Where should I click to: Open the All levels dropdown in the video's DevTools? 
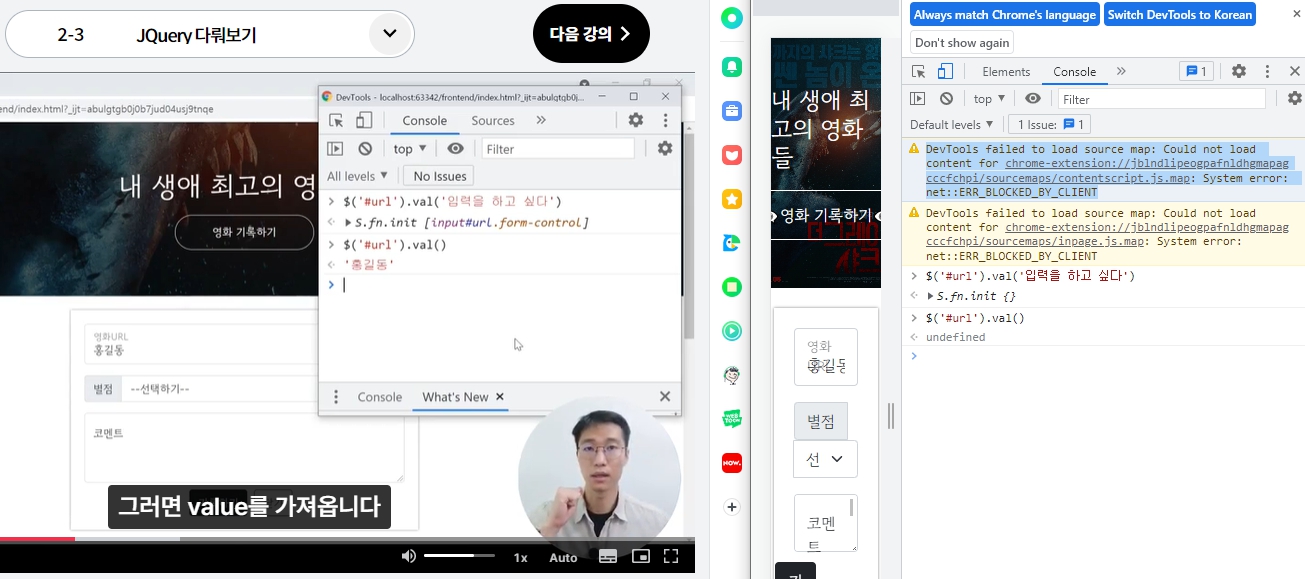click(x=358, y=176)
